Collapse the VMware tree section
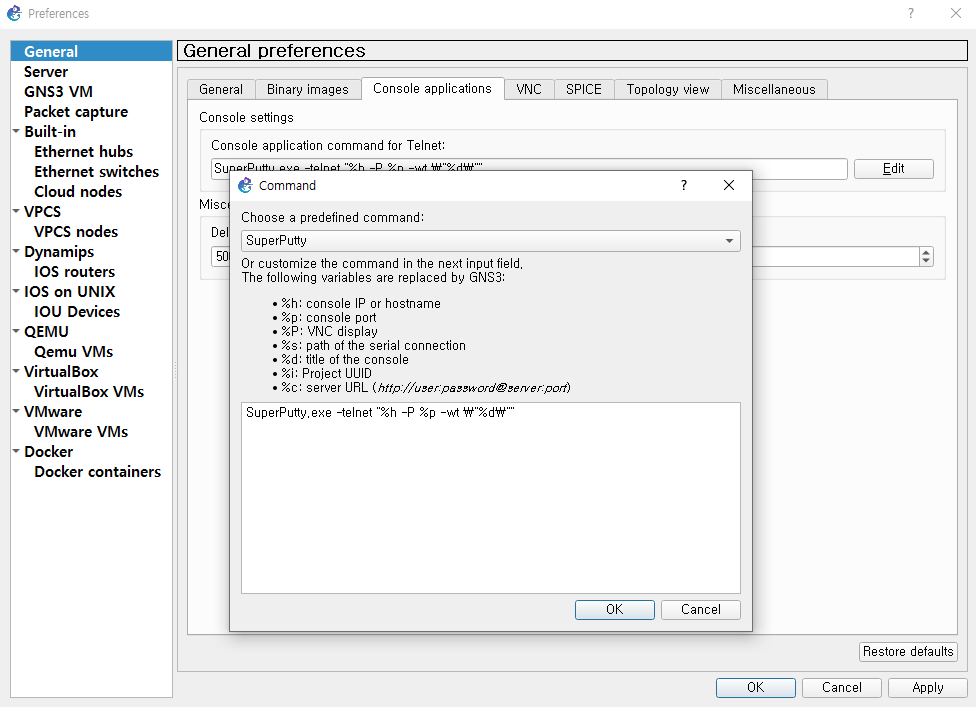Viewport: 976px width, 707px height. 16,411
